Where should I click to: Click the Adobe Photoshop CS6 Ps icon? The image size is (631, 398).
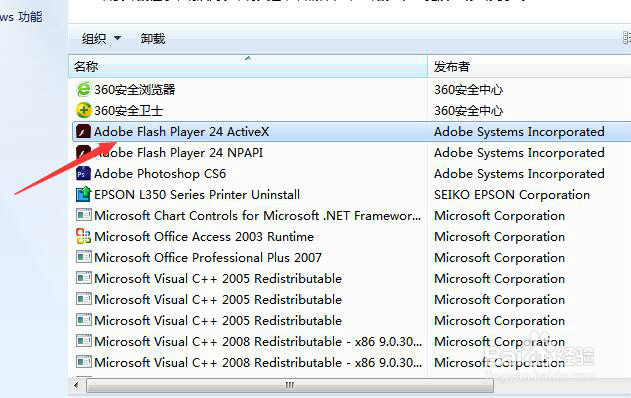tap(83, 173)
